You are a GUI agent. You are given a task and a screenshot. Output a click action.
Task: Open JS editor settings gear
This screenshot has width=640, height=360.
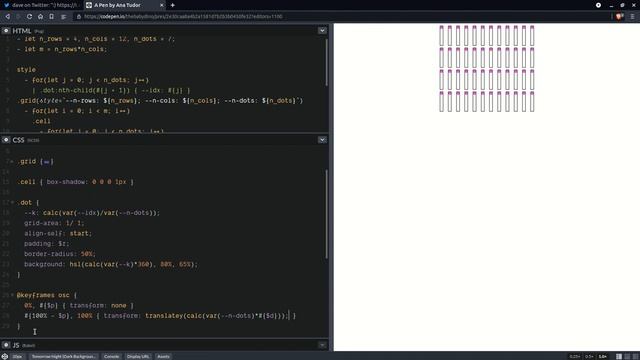tap(6, 345)
